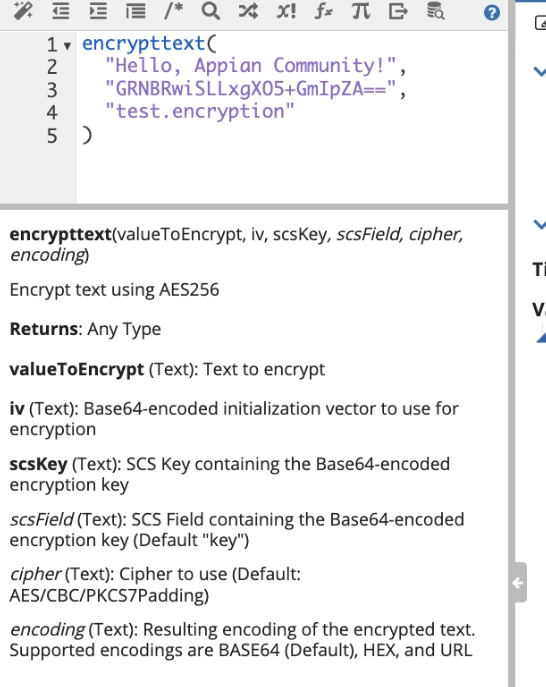This screenshot has height=687, width=546.
Task: Click the gray divider below the editor
Action: click(254, 206)
